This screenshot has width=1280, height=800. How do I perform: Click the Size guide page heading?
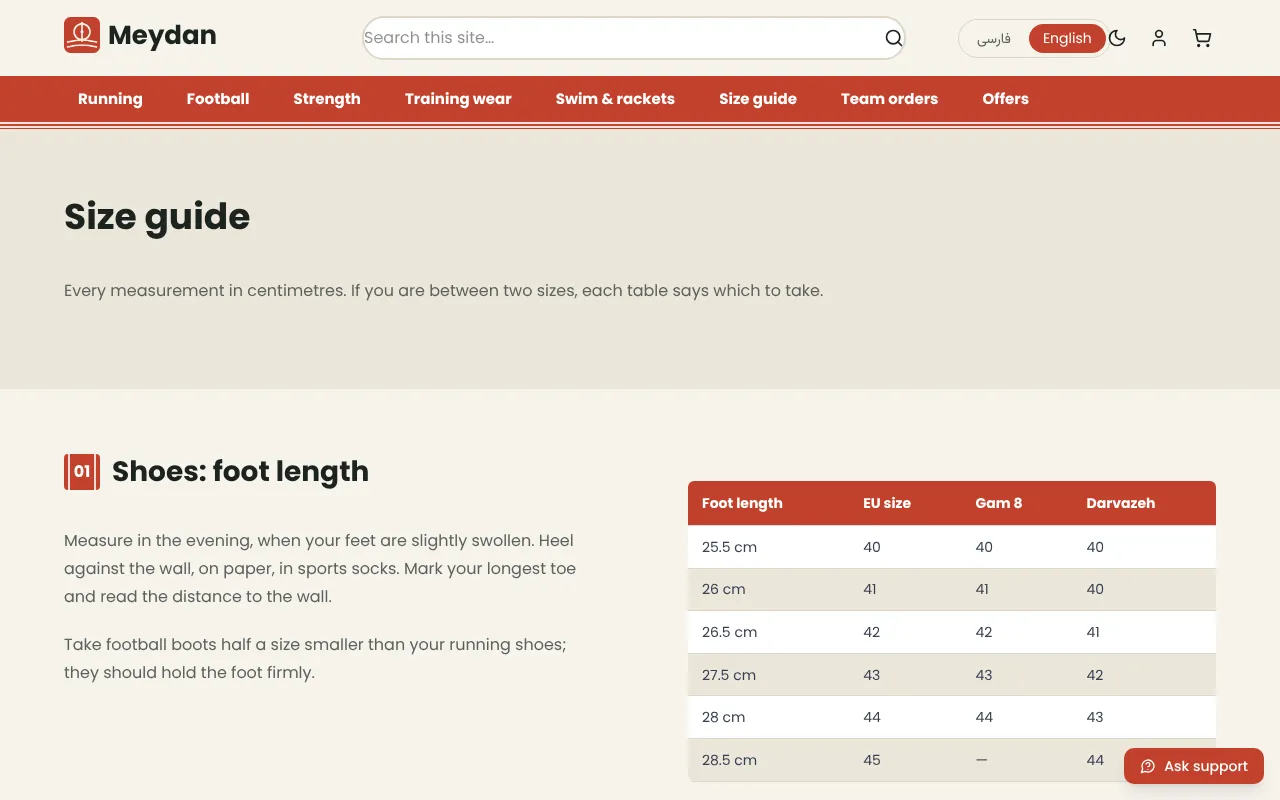coord(157,217)
